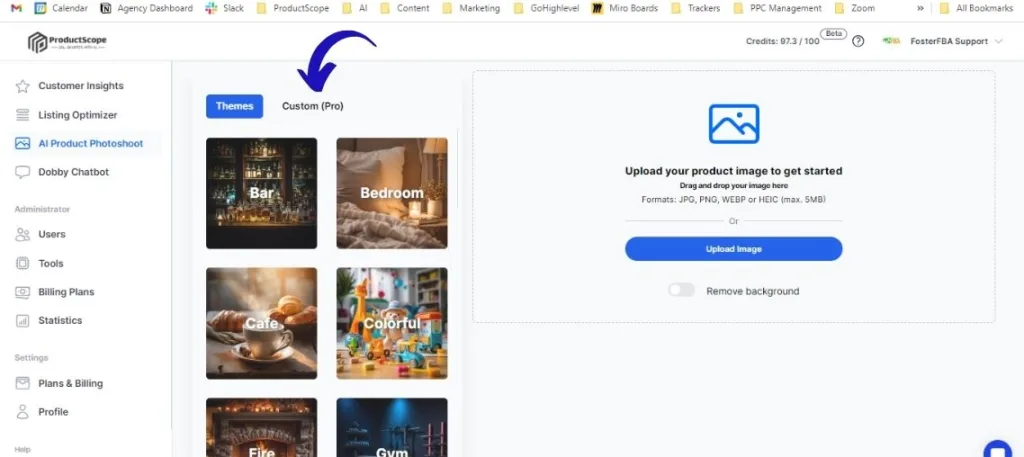Show more bookmarks with the chevron
This screenshot has width=1024, height=457.
click(920, 8)
